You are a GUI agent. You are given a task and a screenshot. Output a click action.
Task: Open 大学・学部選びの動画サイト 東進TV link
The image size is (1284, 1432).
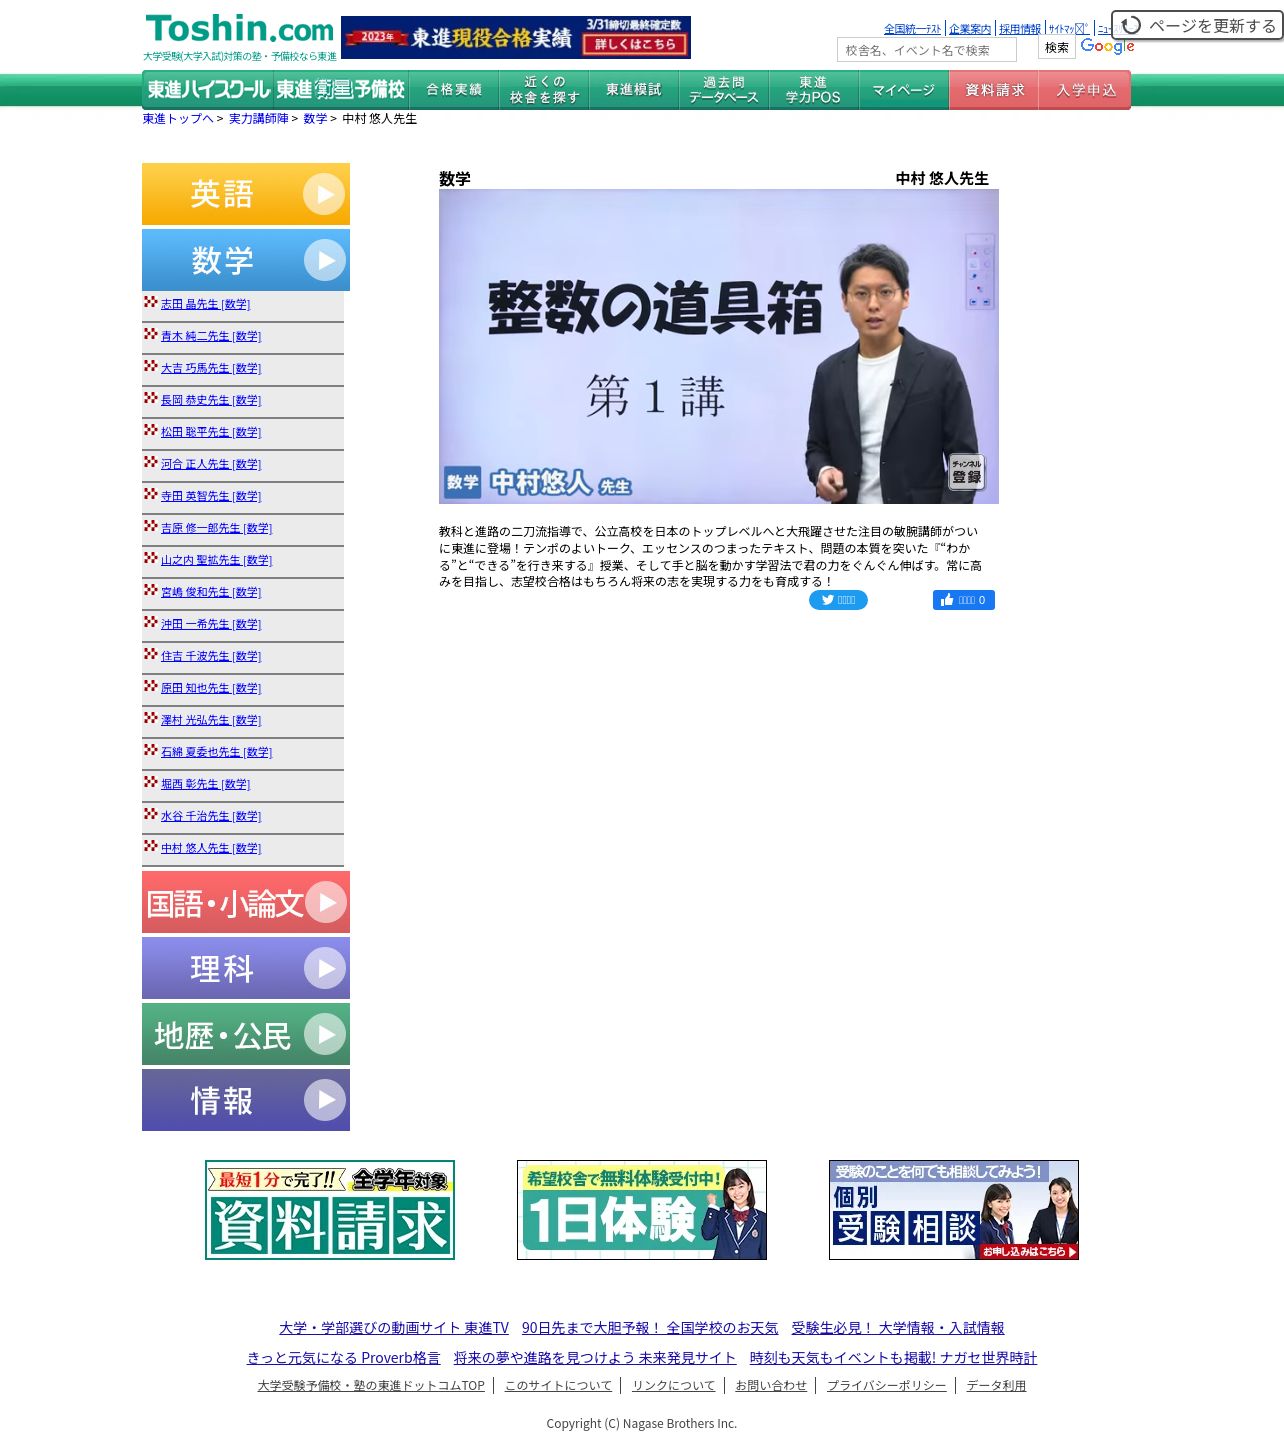[x=394, y=1328]
